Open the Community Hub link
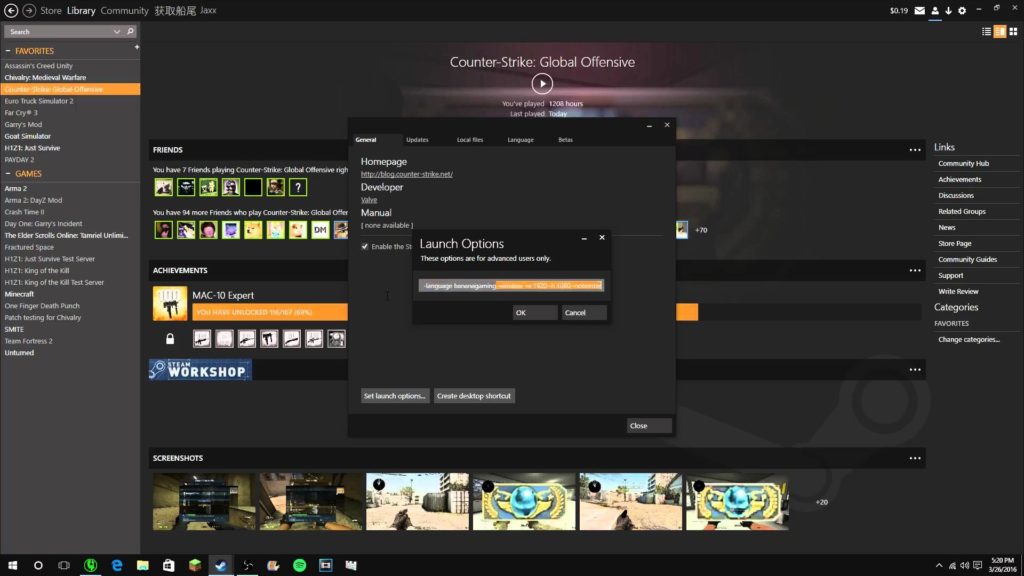Viewport: 1024px width, 576px height. [x=963, y=163]
